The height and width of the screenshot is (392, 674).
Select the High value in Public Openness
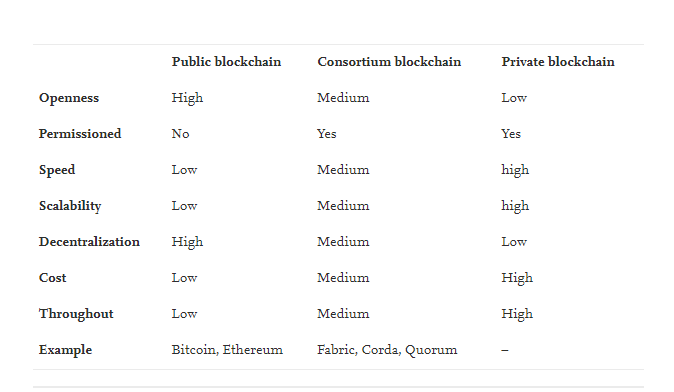coord(187,98)
